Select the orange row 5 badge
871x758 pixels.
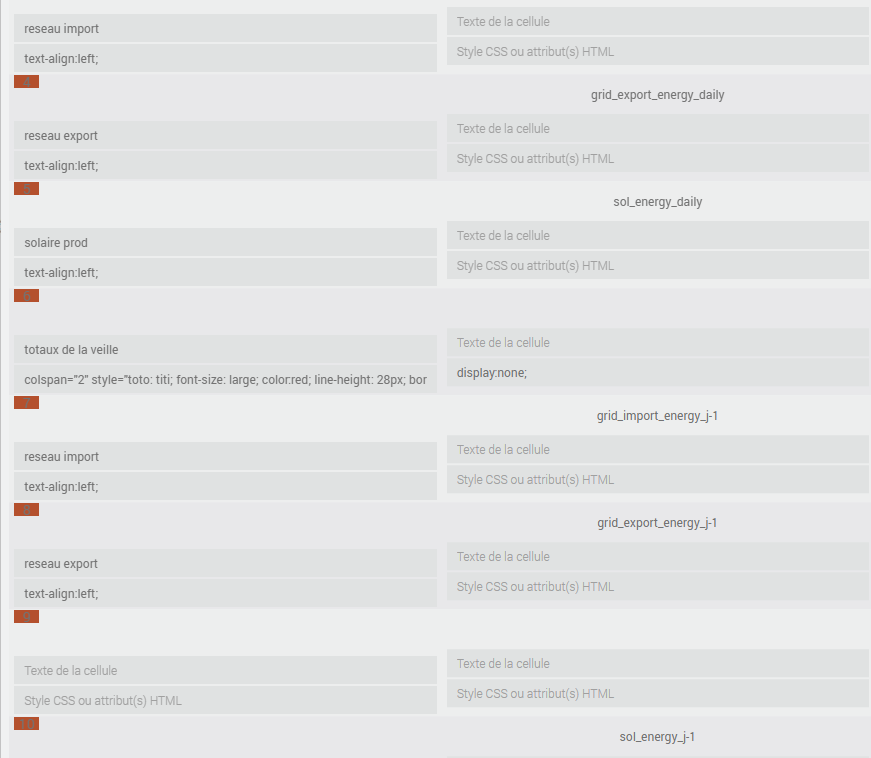coord(27,189)
